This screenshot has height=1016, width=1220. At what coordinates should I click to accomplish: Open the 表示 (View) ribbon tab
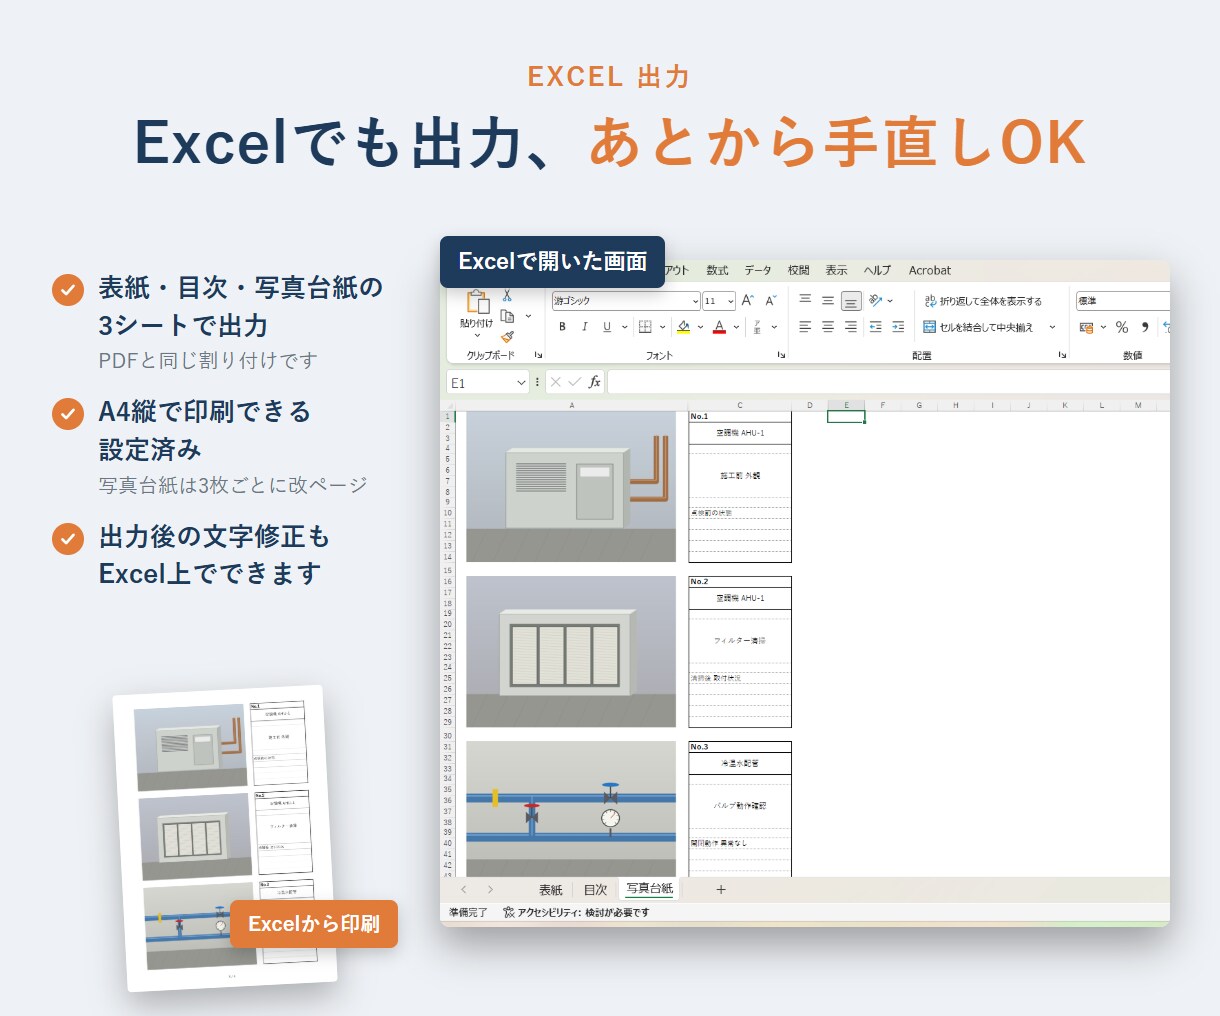836,270
